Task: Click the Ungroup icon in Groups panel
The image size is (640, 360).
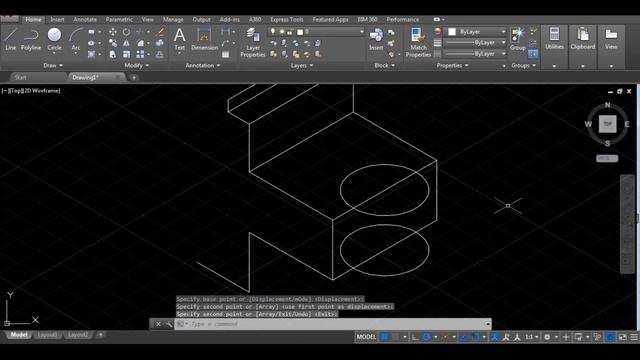Action: pos(533,31)
